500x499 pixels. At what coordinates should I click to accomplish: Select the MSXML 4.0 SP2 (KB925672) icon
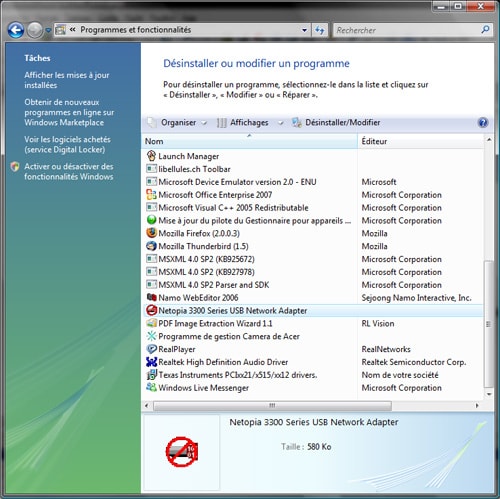coord(151,259)
